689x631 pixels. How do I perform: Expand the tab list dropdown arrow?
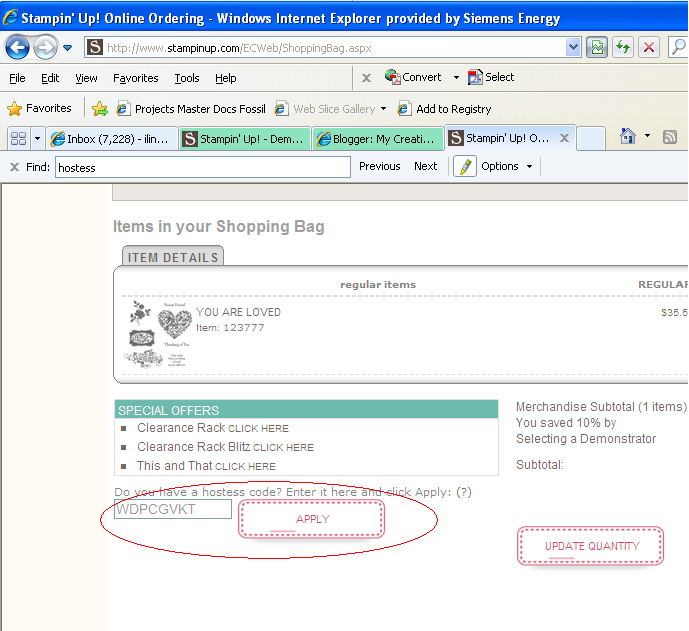tap(37, 139)
